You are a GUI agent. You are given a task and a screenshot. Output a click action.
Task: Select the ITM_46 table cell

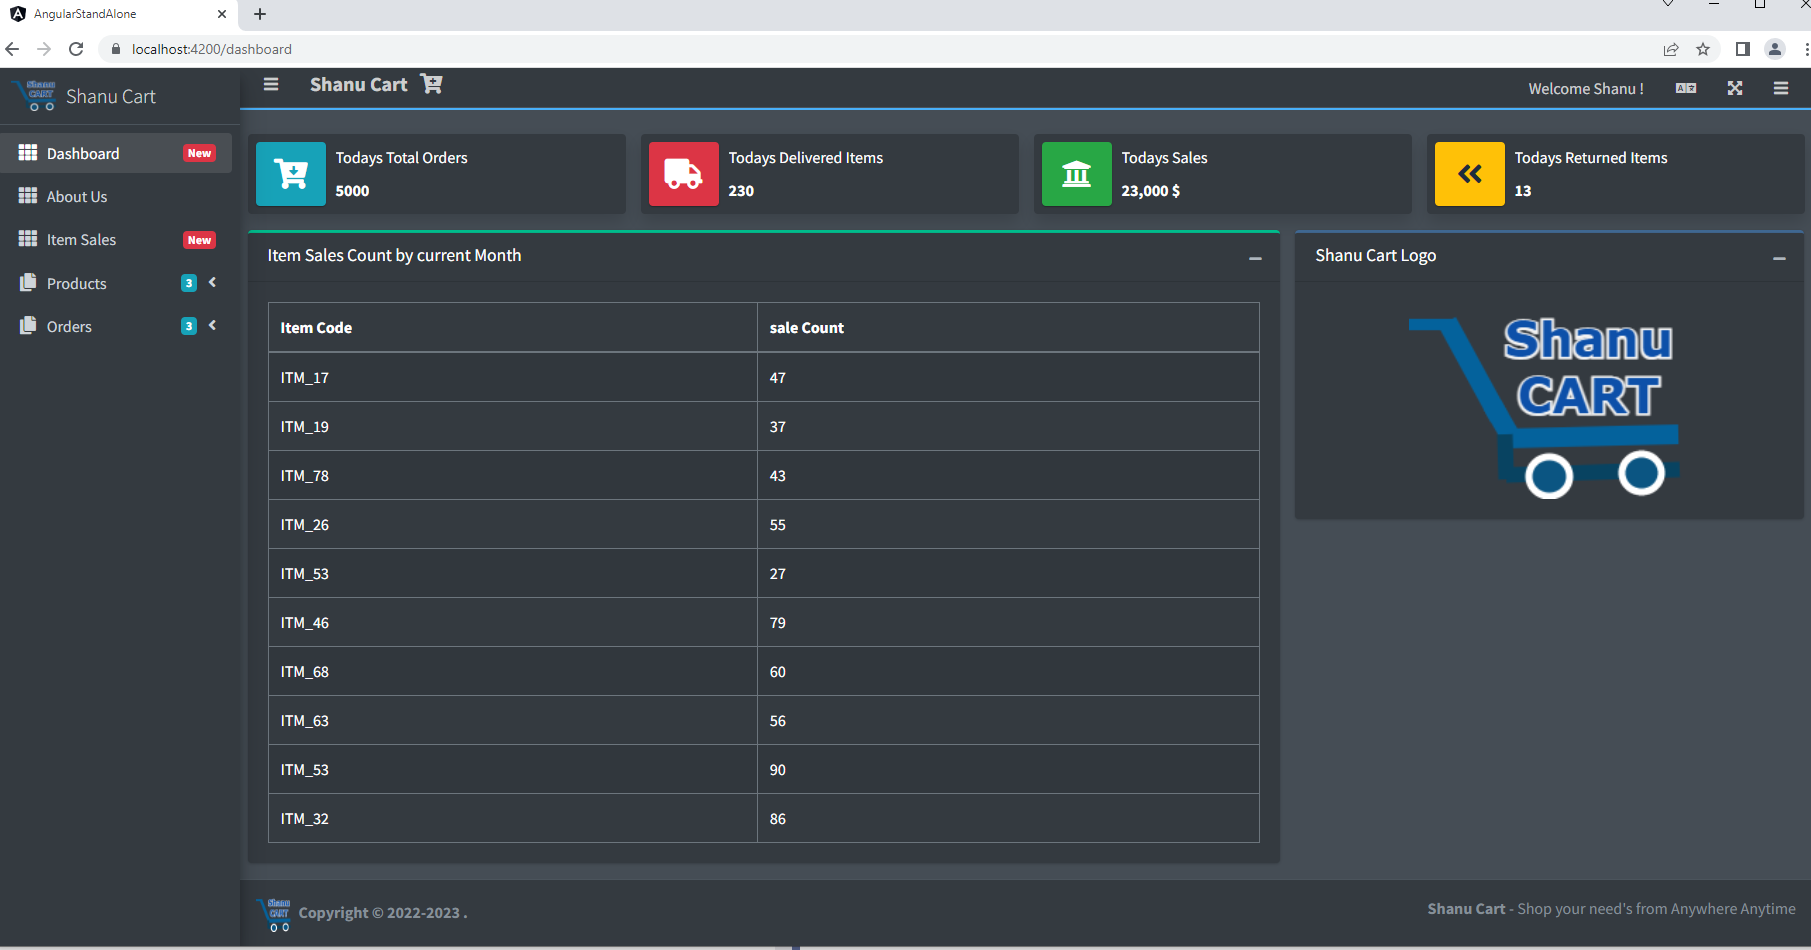pyautogui.click(x=513, y=622)
